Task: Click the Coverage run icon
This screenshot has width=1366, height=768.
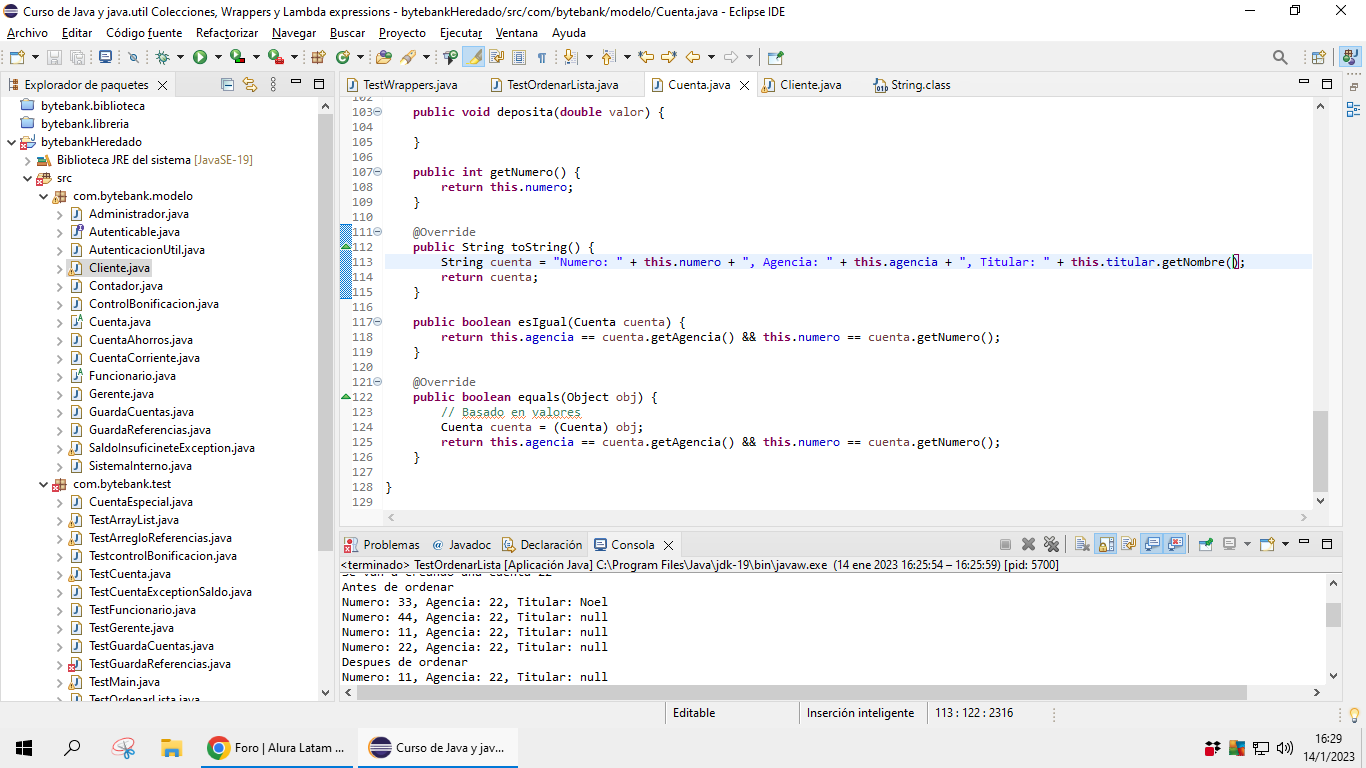Action: click(237, 57)
